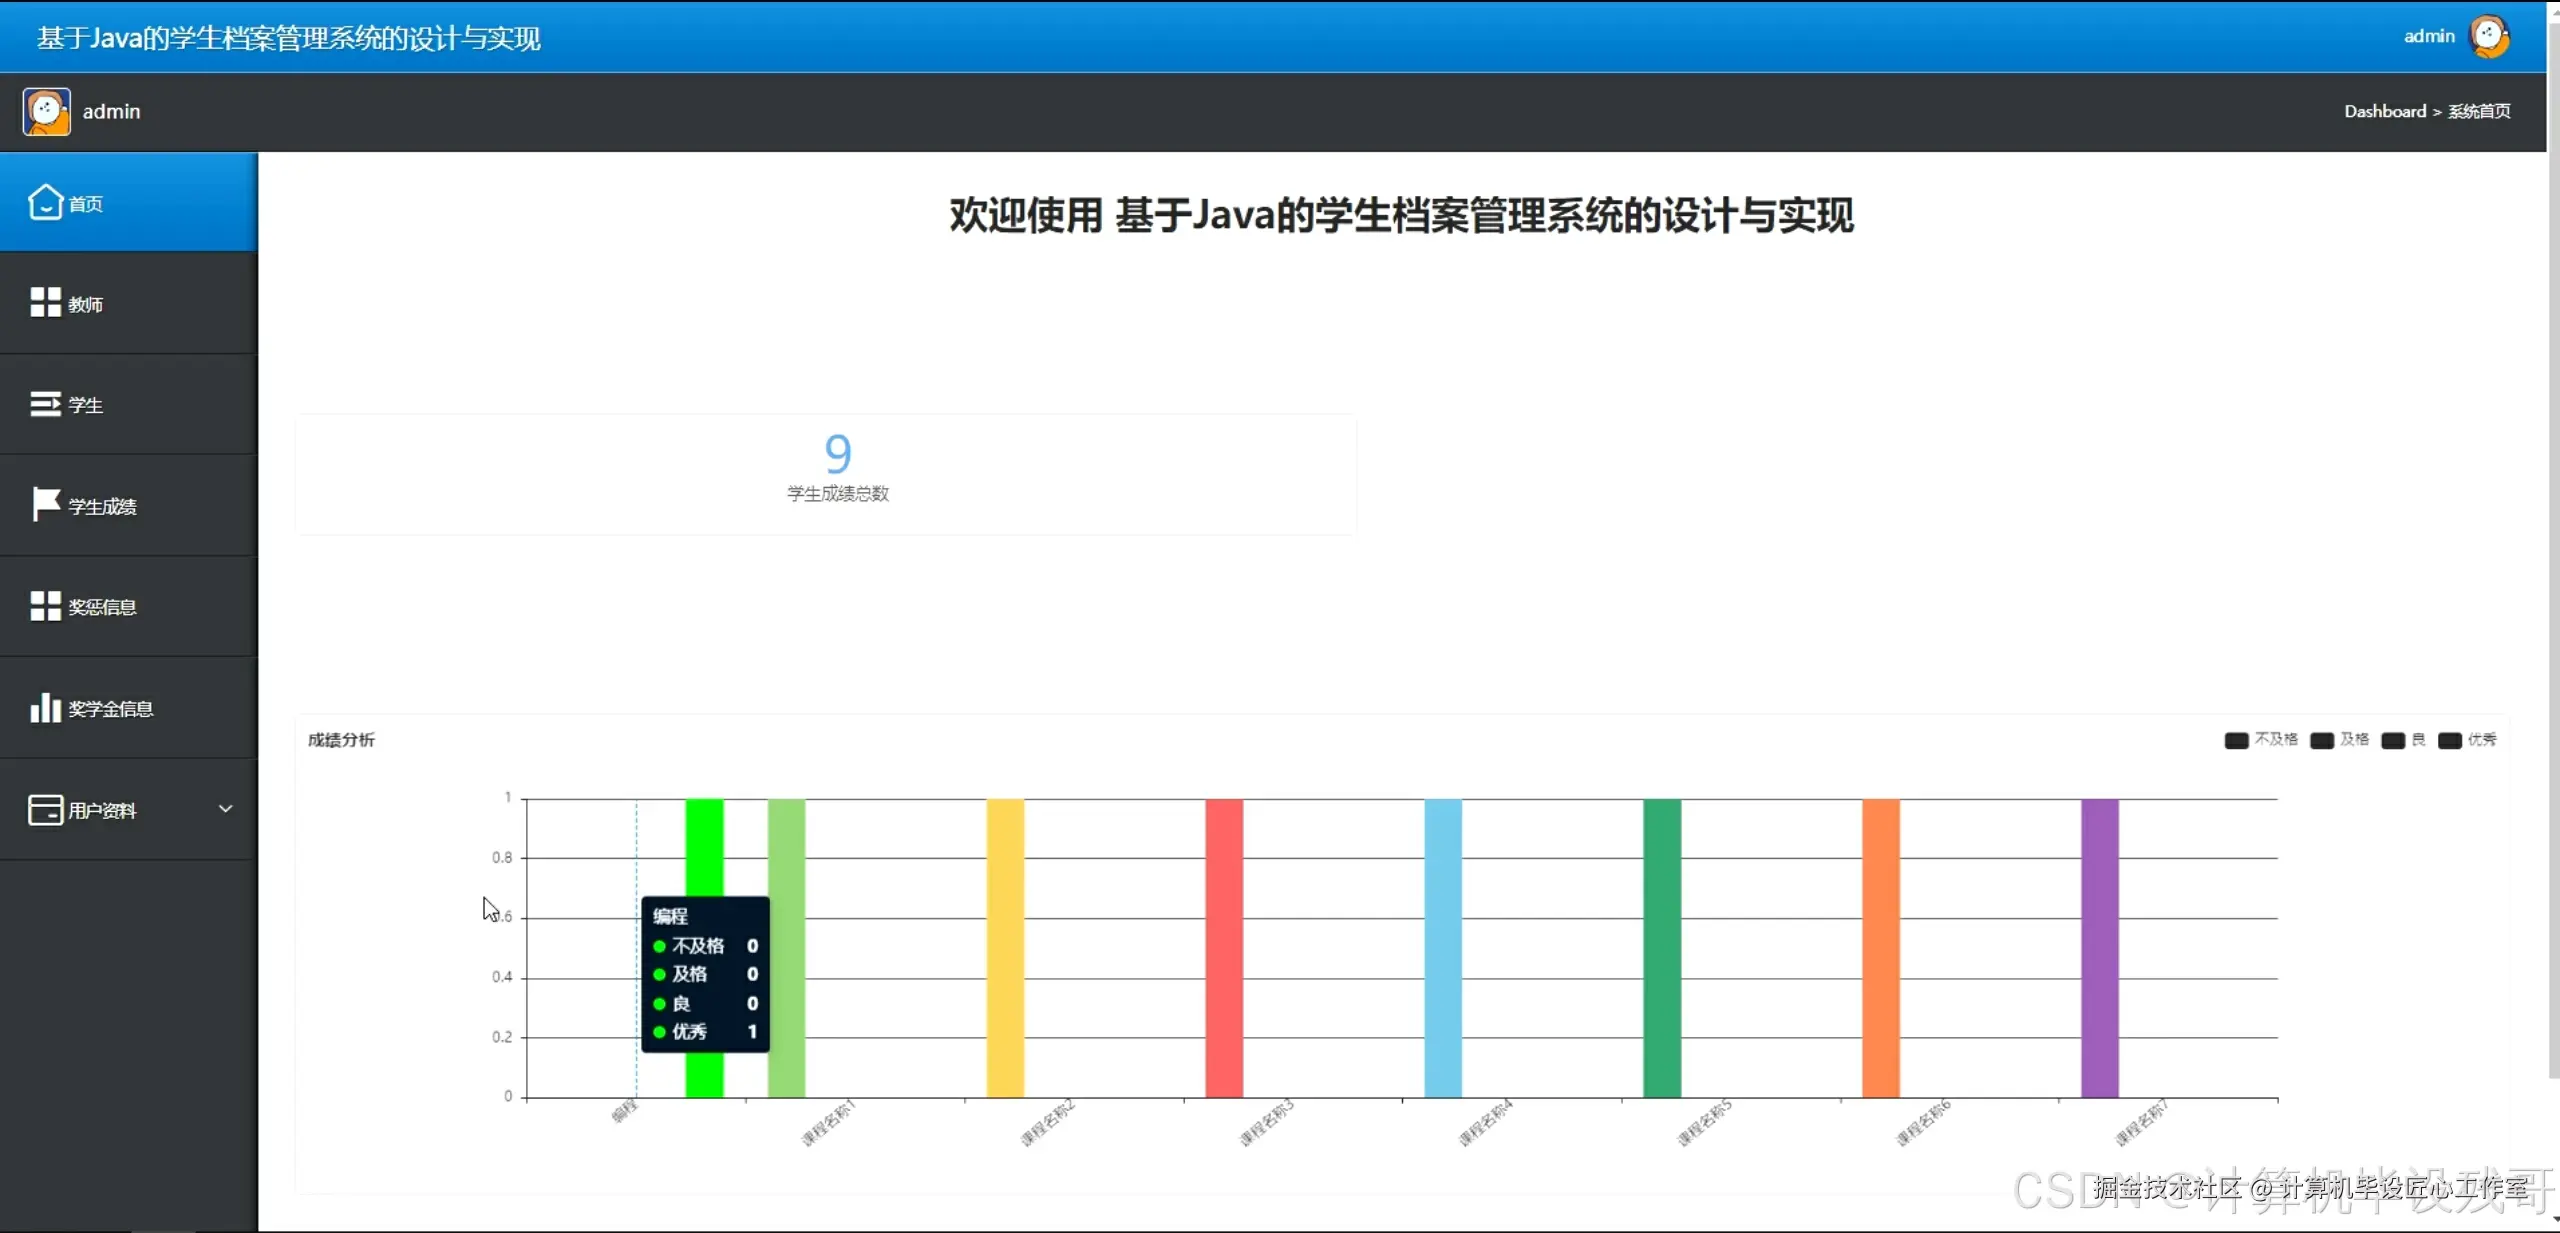
Task: Open the 用户资料 profile card icon
Action: point(46,810)
